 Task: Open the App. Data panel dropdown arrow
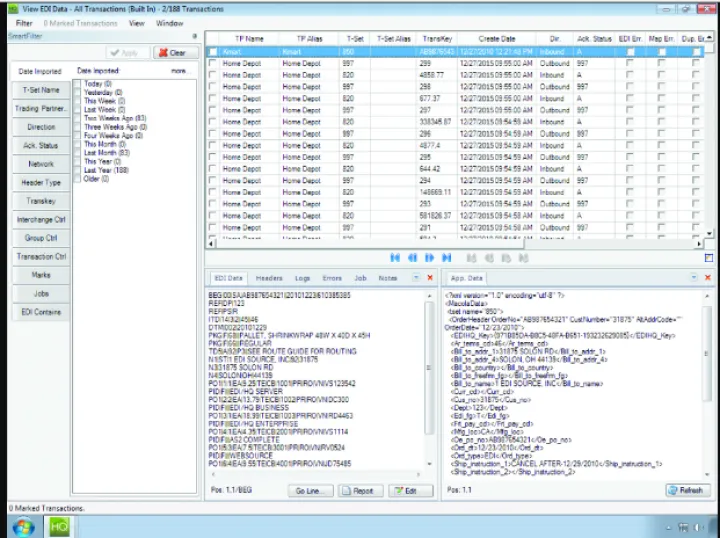tap(694, 277)
